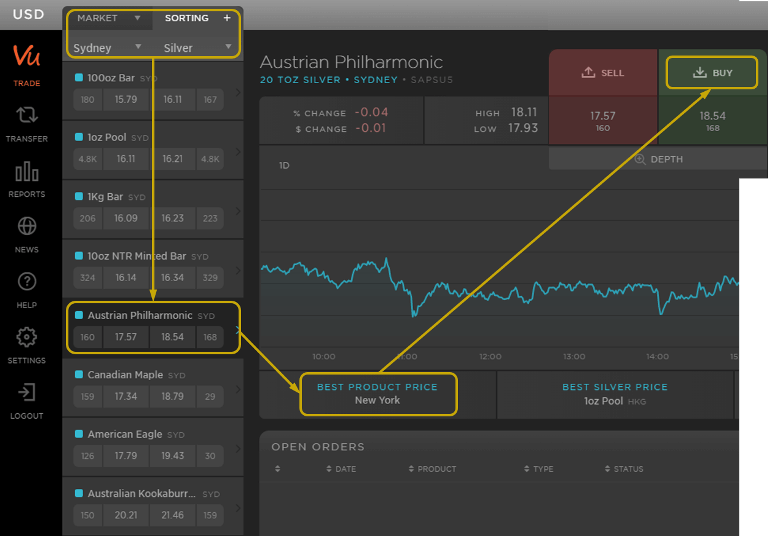Click the silver price chart line

point(499,287)
